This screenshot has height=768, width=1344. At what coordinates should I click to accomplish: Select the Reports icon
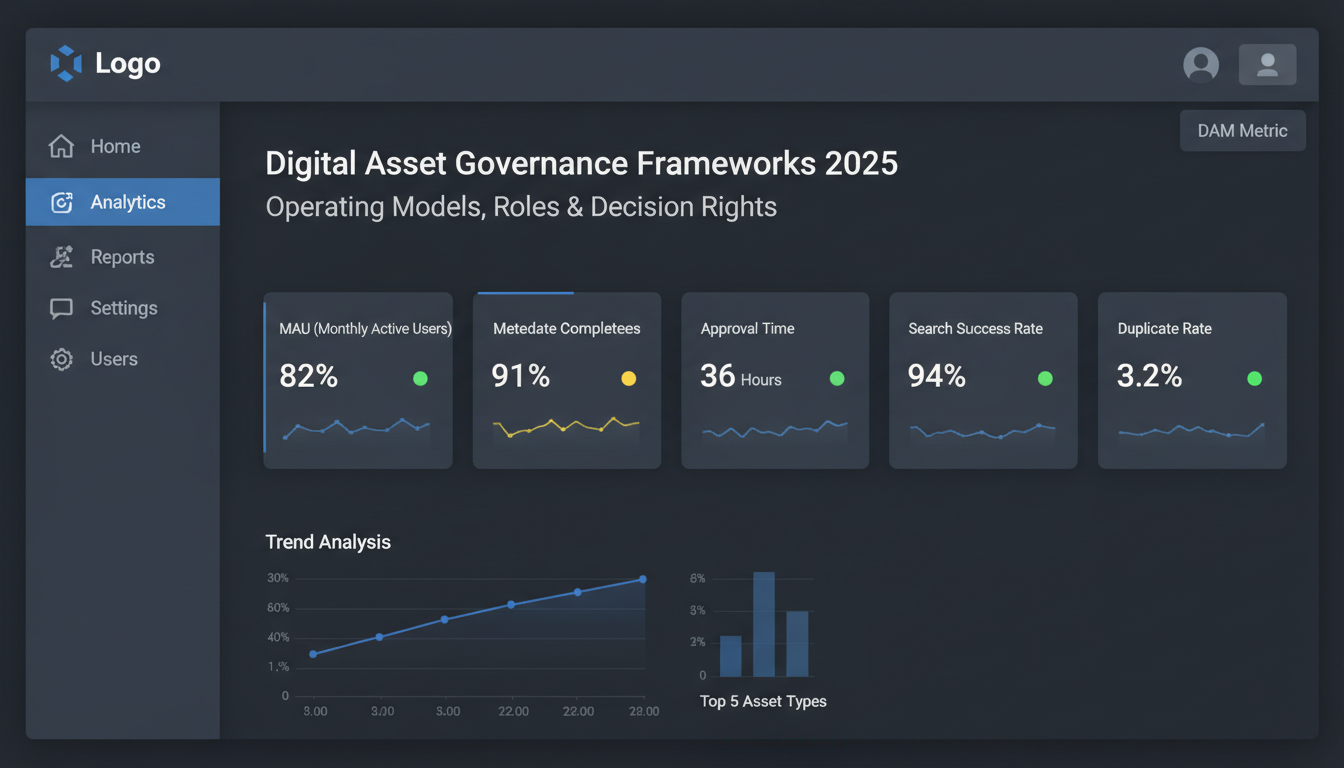click(61, 256)
